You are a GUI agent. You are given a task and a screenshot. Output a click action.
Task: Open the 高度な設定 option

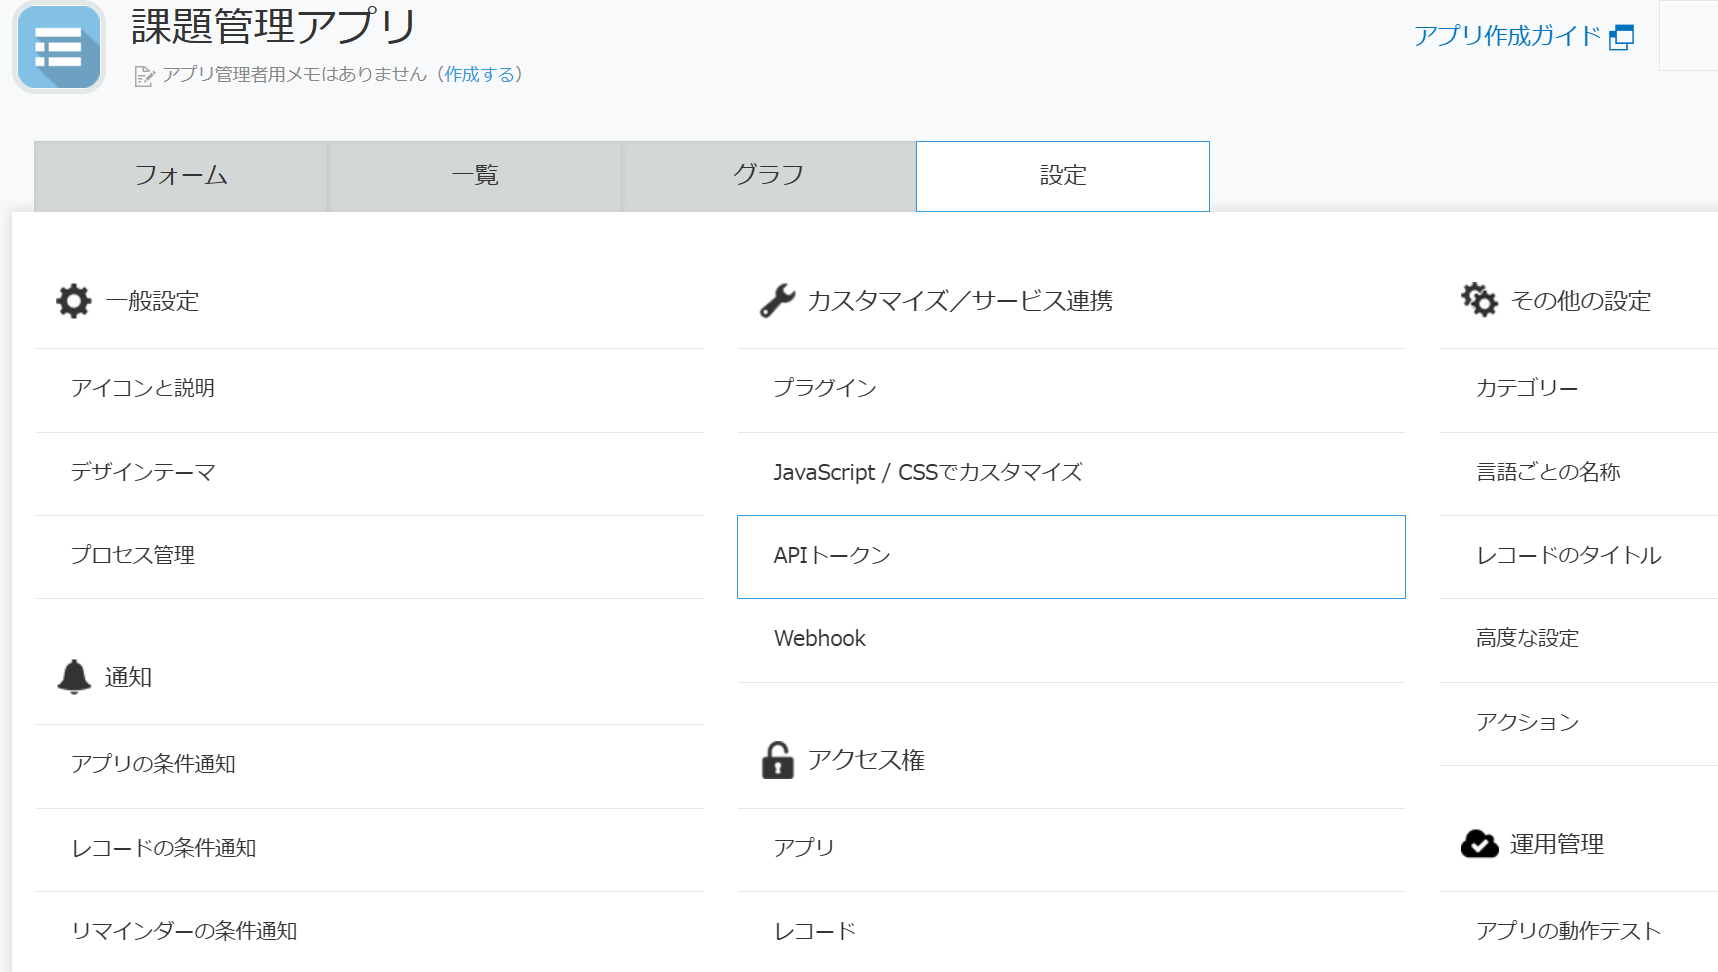[1527, 639]
